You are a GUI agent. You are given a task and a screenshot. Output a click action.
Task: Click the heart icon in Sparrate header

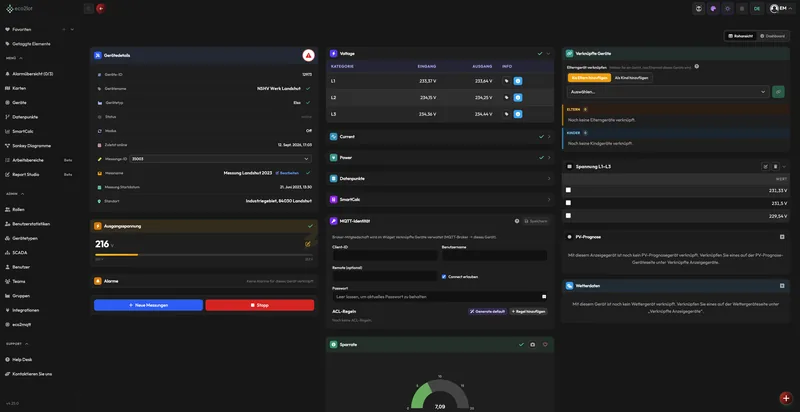pyautogui.click(x=545, y=345)
